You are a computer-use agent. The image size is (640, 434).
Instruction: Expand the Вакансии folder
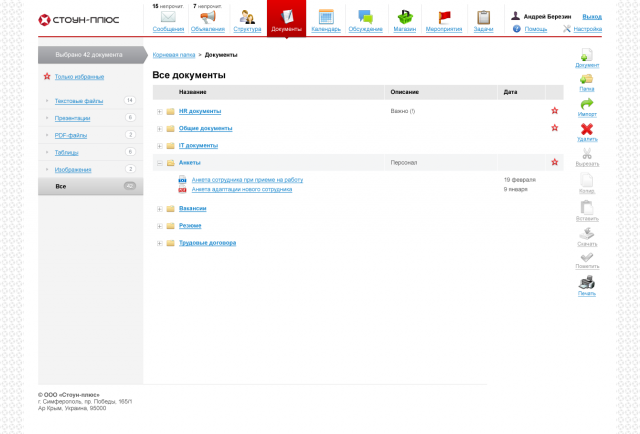click(160, 209)
